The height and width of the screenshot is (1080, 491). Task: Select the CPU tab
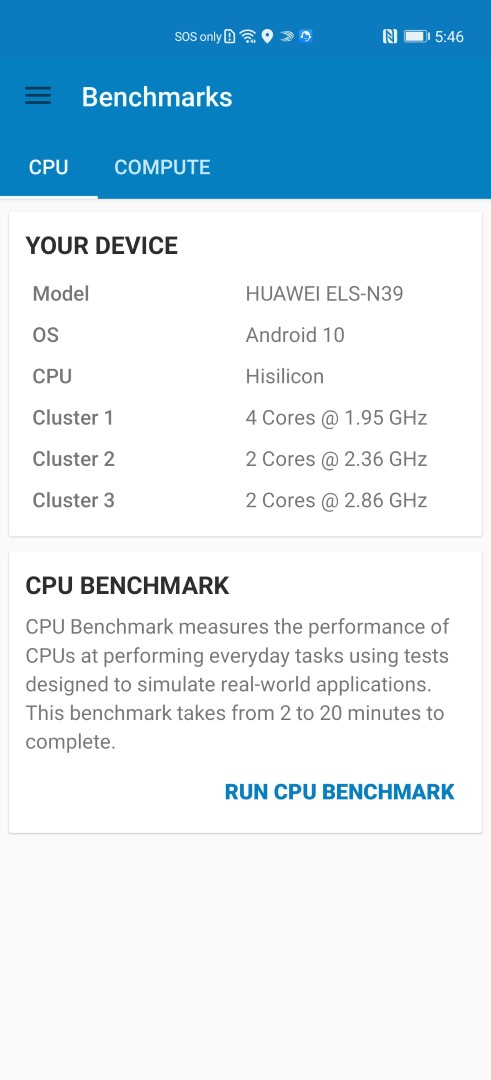pyautogui.click(x=48, y=167)
